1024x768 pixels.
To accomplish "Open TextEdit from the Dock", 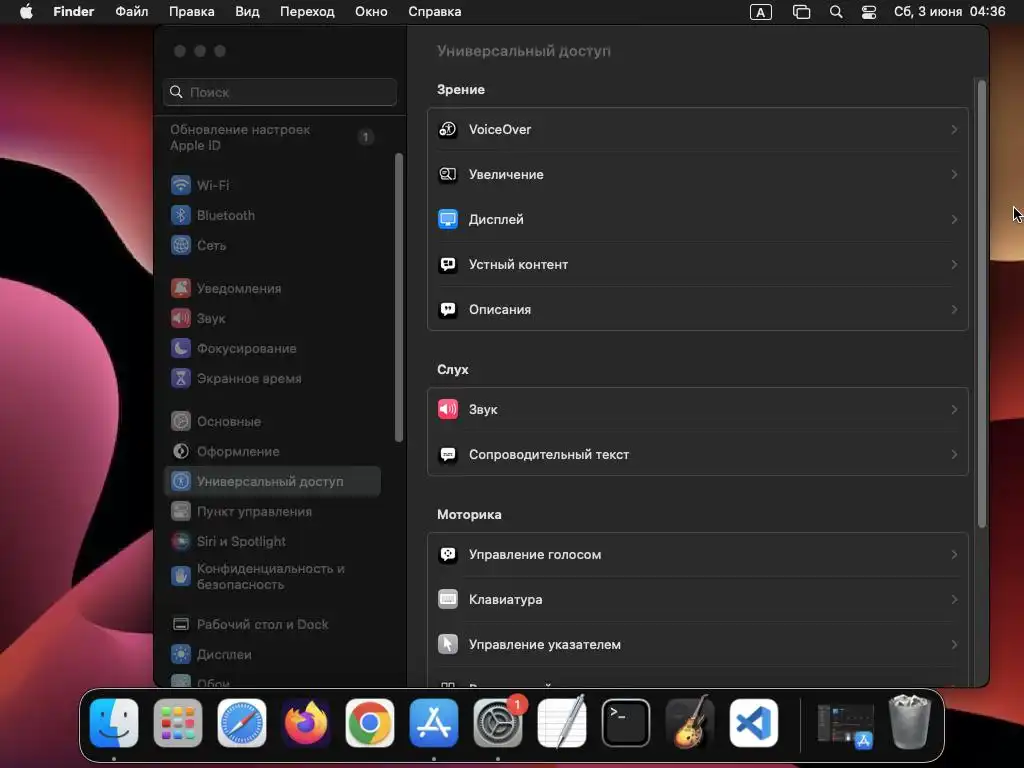I will (x=562, y=723).
